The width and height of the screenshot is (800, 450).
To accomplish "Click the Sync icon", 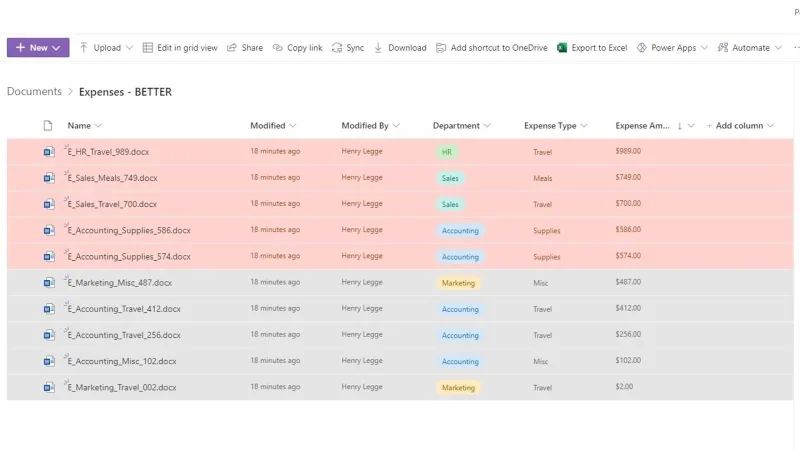I will coord(337,47).
